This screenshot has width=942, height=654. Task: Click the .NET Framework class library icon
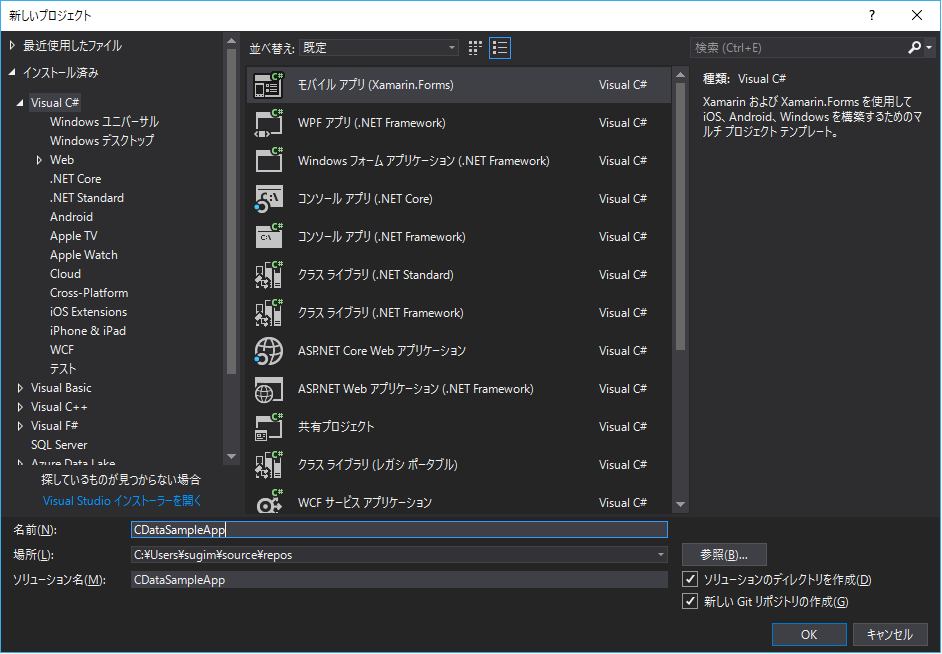click(x=269, y=313)
